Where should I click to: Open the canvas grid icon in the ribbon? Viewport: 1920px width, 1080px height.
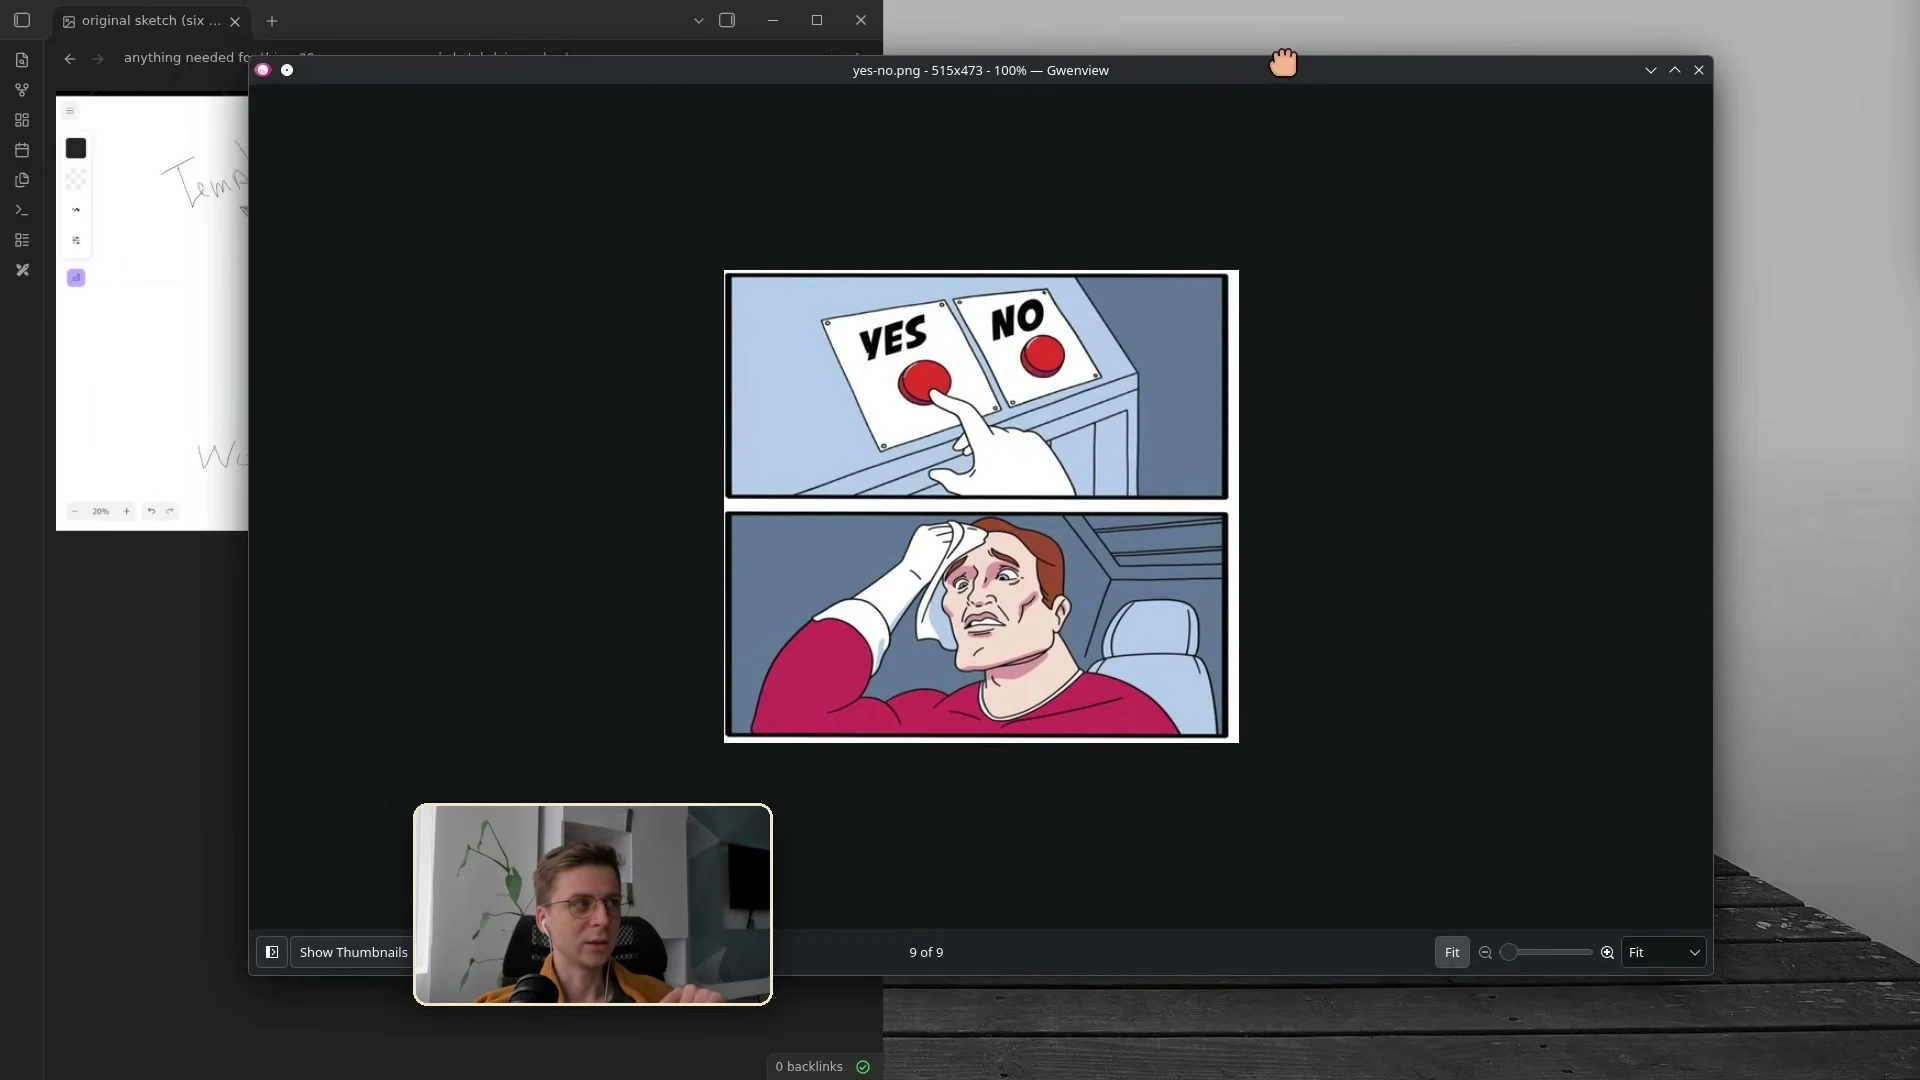coord(22,120)
